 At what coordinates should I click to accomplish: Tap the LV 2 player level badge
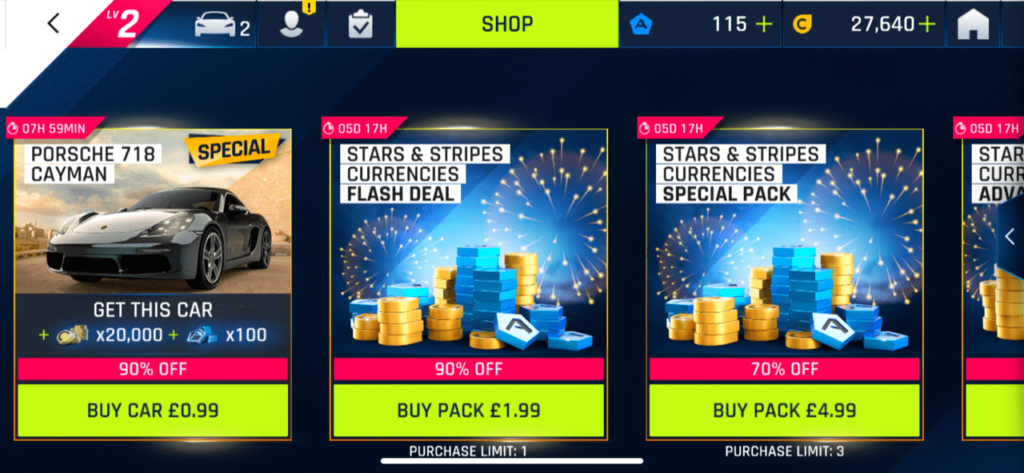click(x=123, y=24)
